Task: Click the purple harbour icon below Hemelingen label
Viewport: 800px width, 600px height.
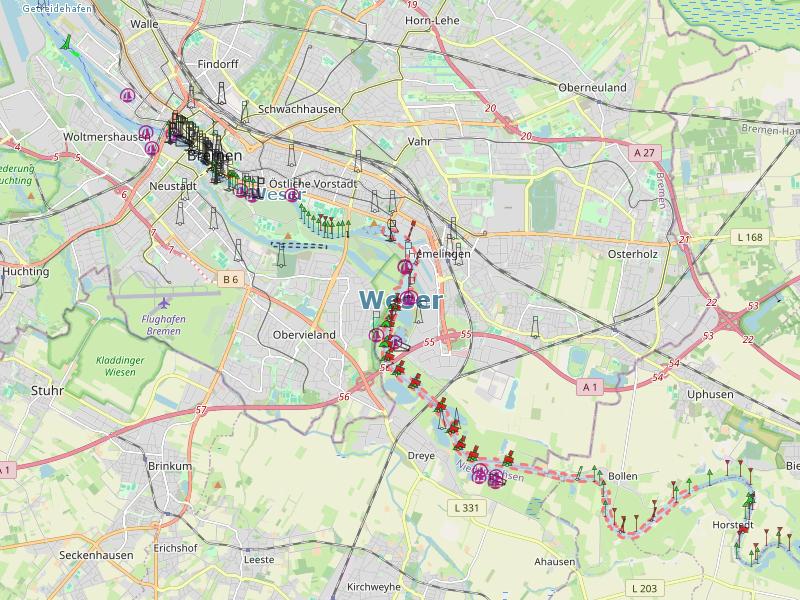Action: (x=405, y=267)
